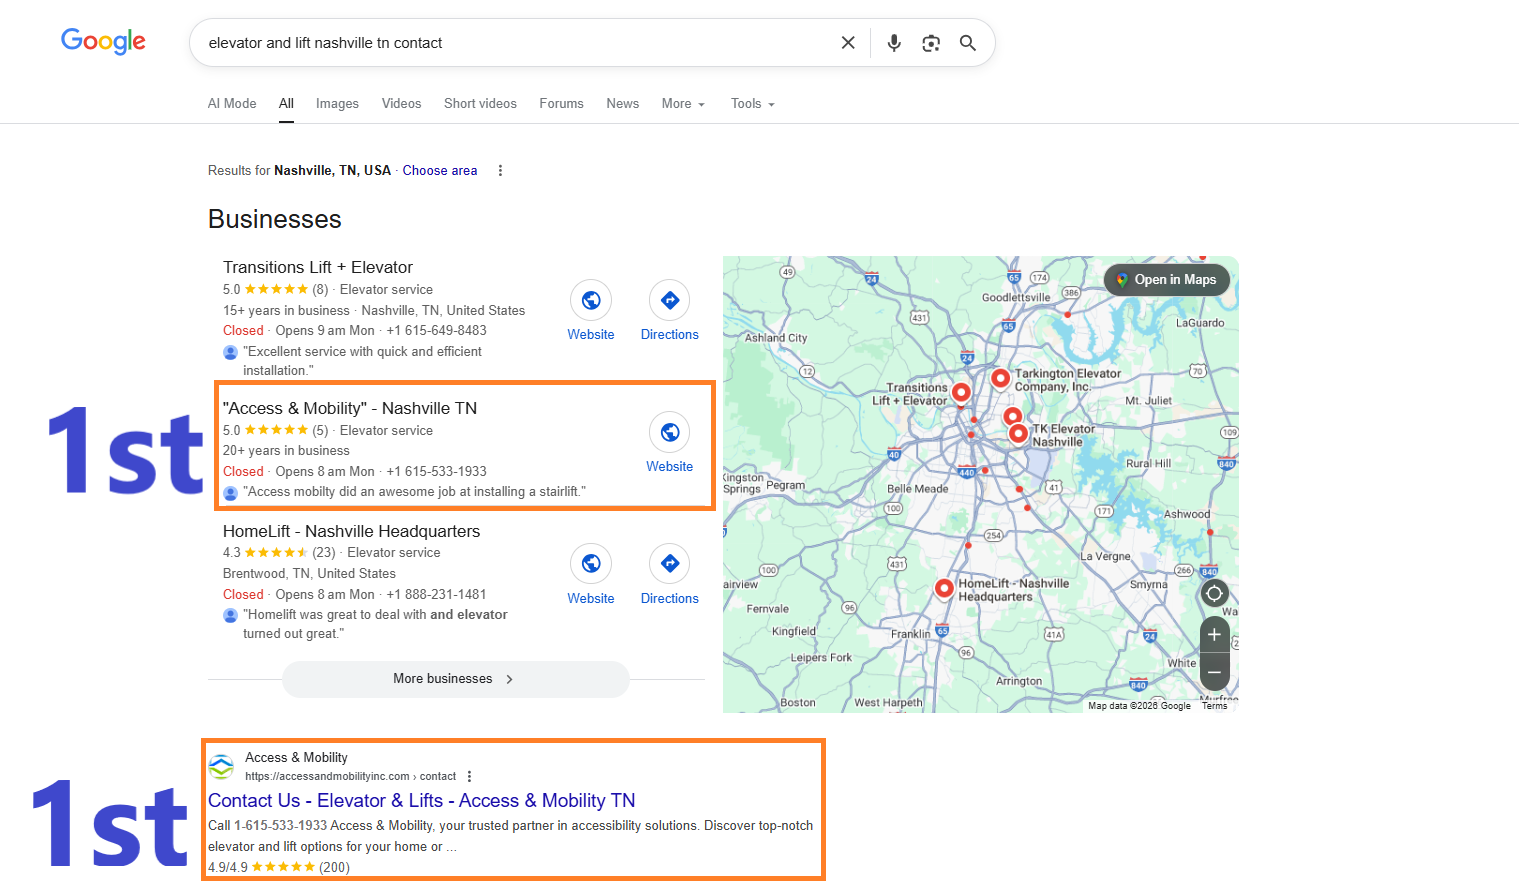This screenshot has width=1519, height=893.
Task: Submit search with magnifier icon
Action: pyautogui.click(x=968, y=43)
